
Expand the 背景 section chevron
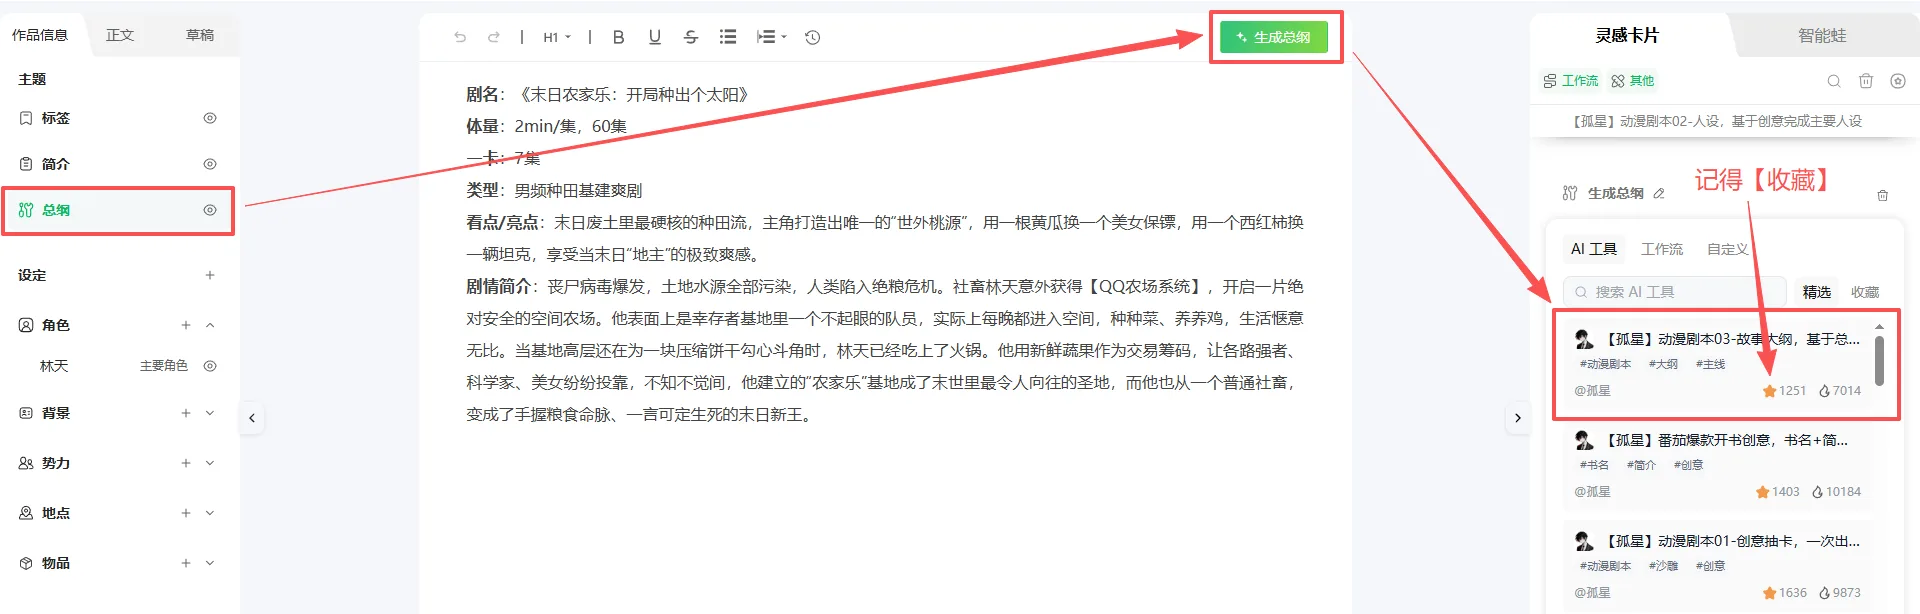(x=210, y=413)
